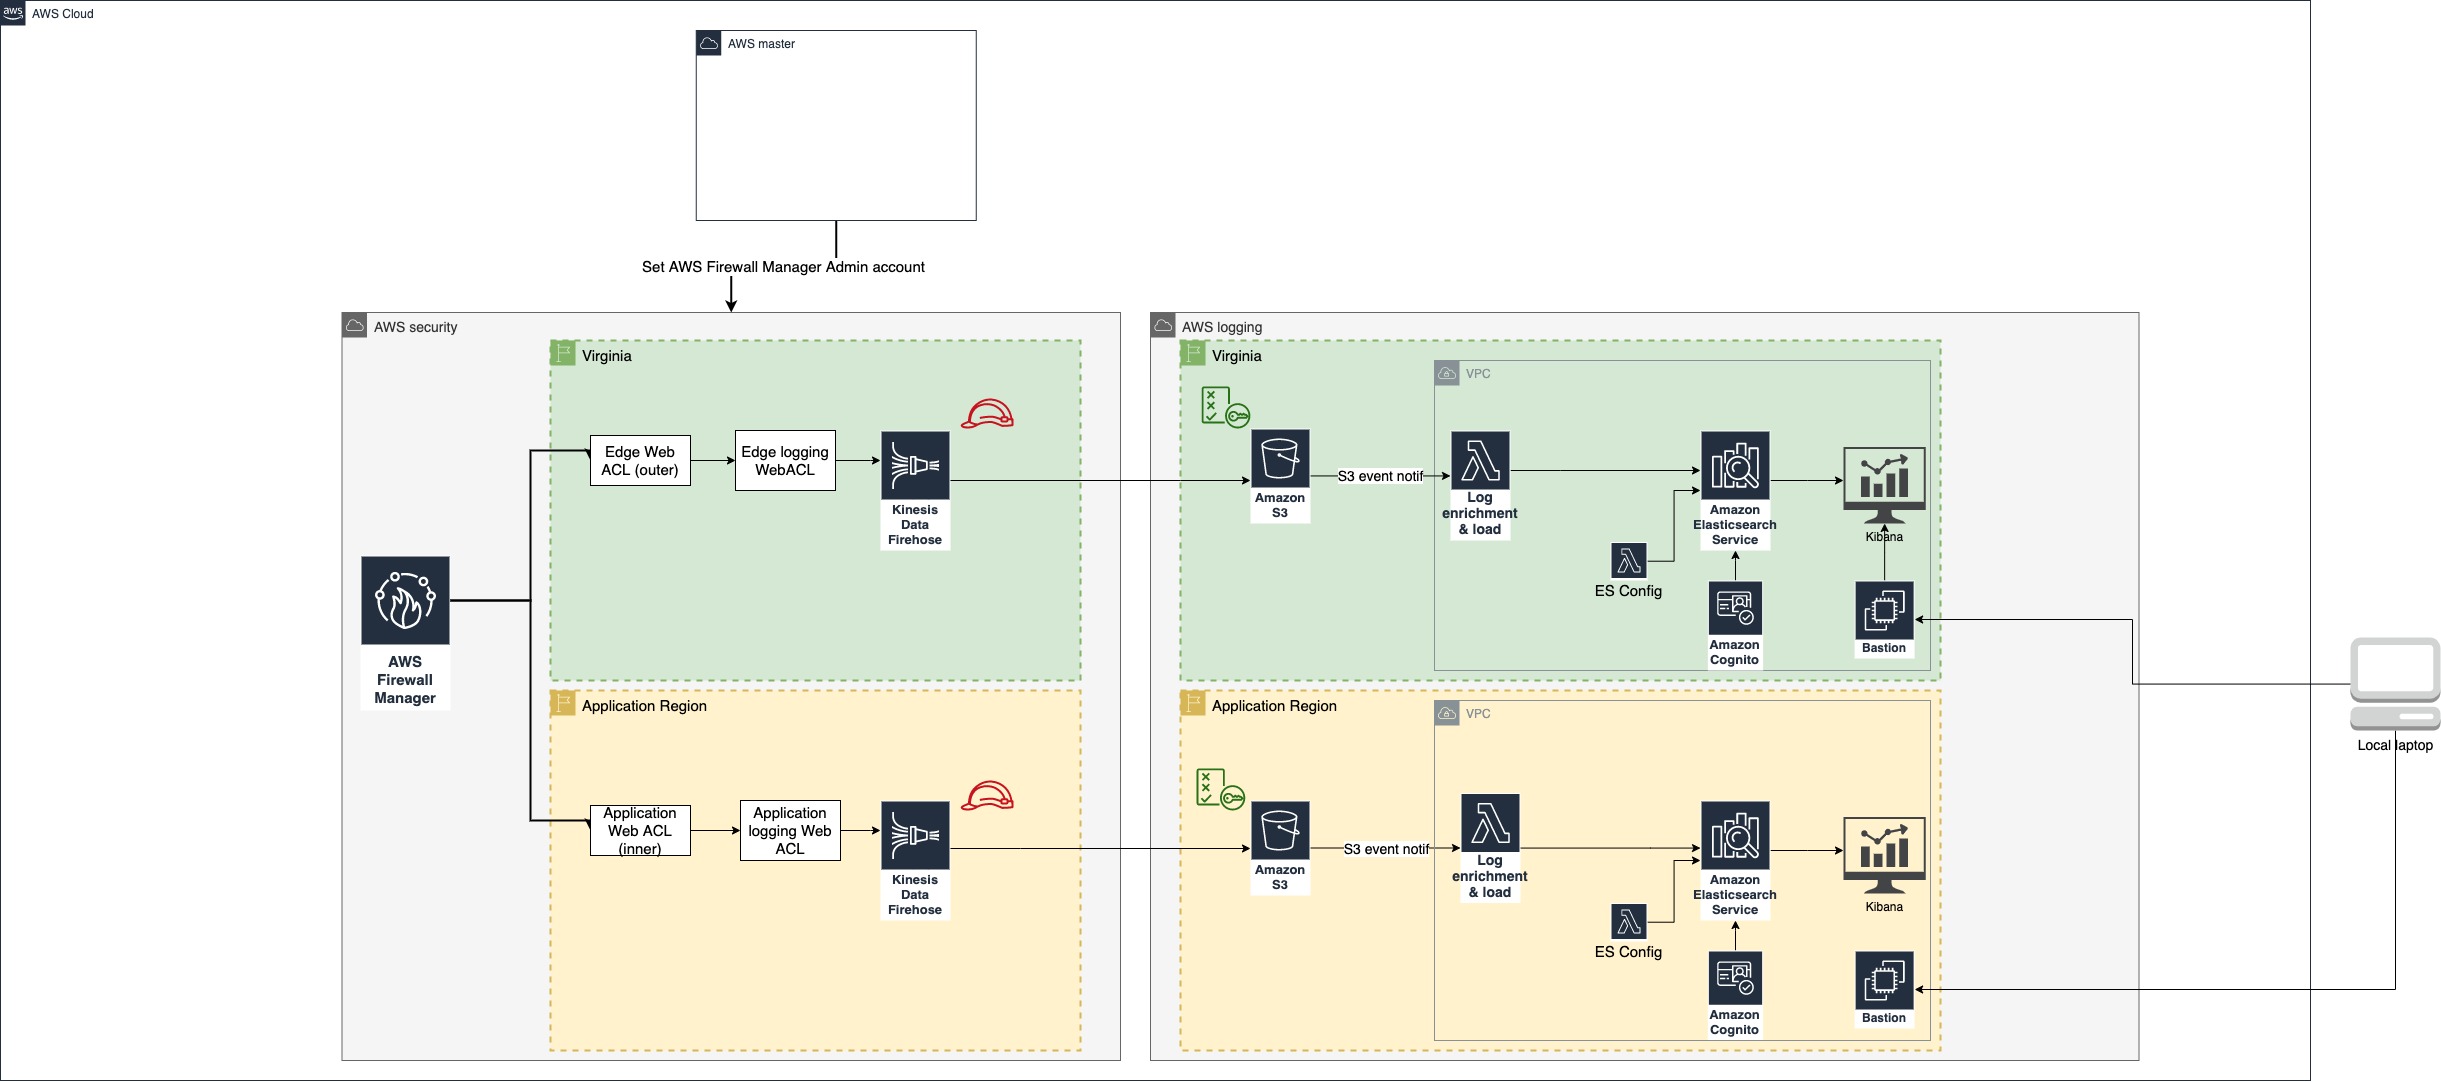Click the cloud icon of AWS logging account
Image resolution: width=2441 pixels, height=1082 pixels.
pyautogui.click(x=1163, y=326)
